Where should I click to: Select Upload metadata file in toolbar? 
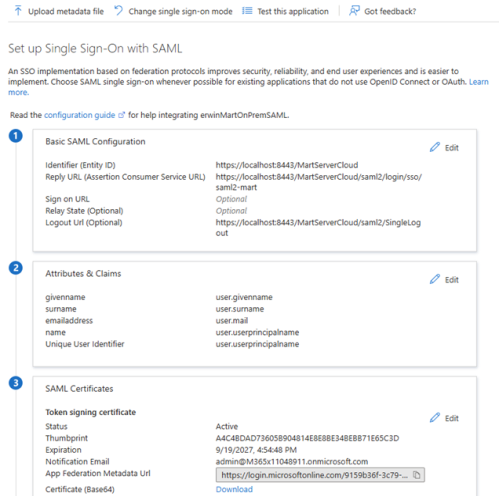click(x=59, y=11)
